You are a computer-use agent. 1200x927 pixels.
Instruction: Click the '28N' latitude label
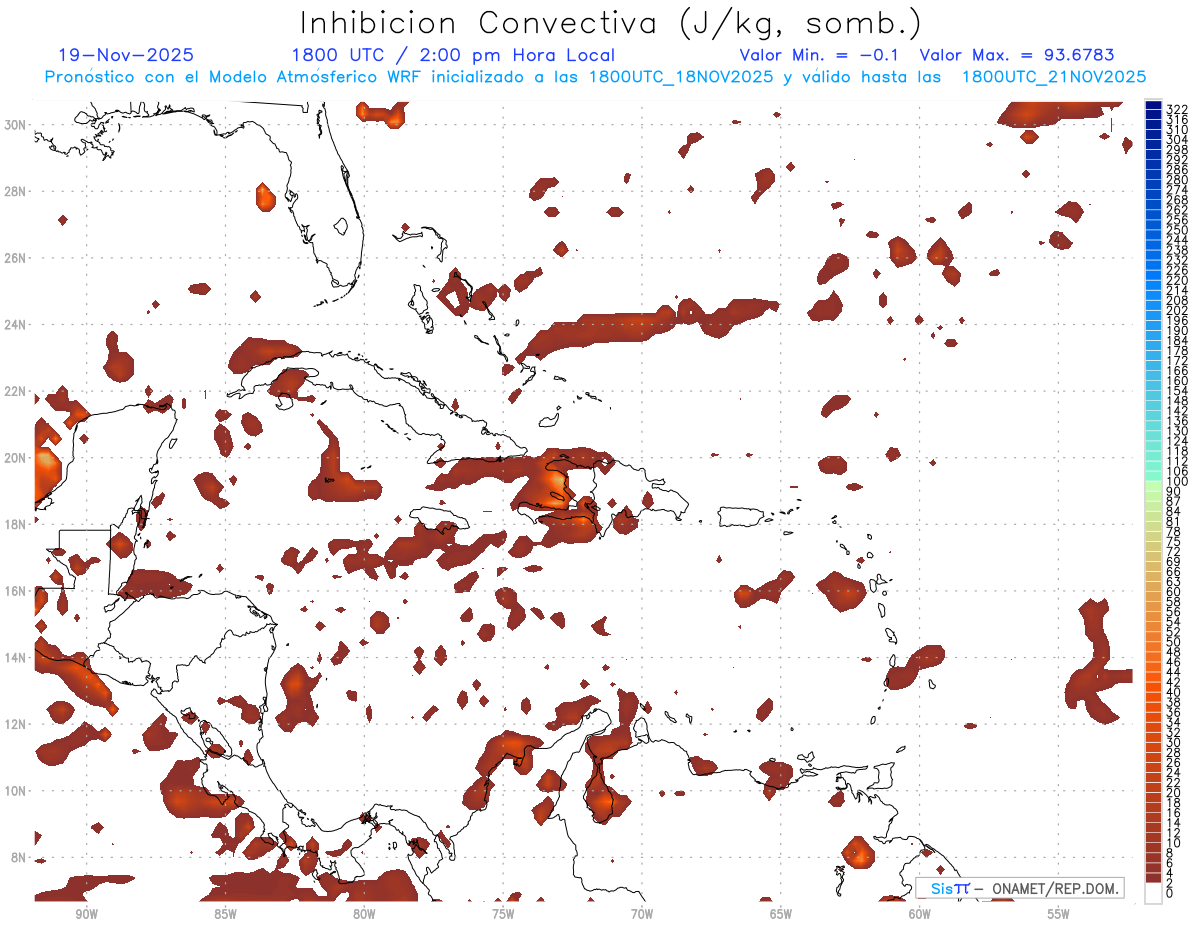tap(16, 191)
